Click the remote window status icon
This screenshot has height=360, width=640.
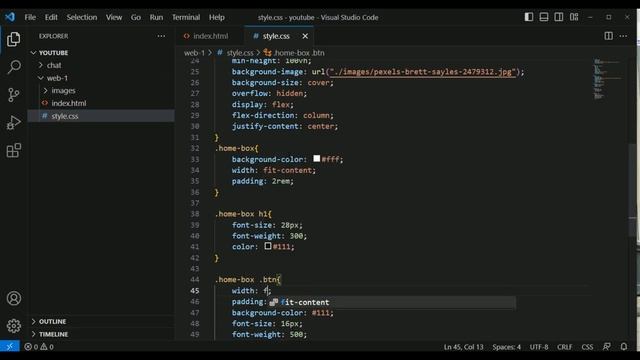click(x=9, y=347)
